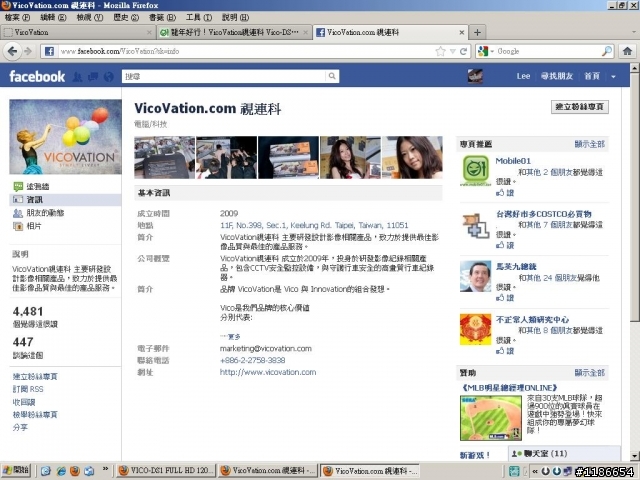Image resolution: width=640 pixels, height=480 pixels.
Task: Open the Facebook account dropdown arrow
Action: (x=613, y=76)
